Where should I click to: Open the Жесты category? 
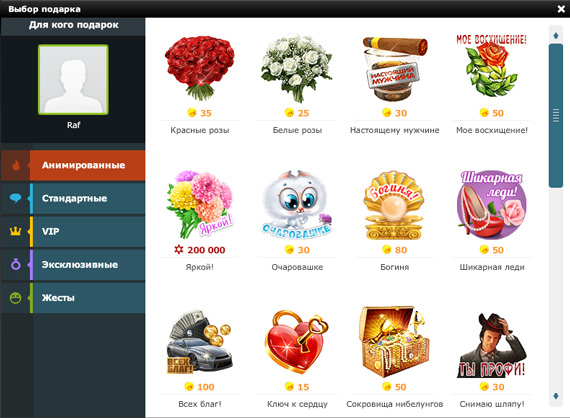73,298
